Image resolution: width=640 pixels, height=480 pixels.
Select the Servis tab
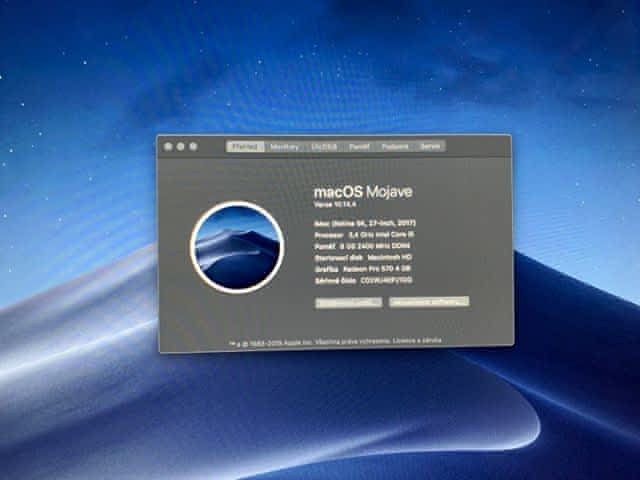pos(430,147)
